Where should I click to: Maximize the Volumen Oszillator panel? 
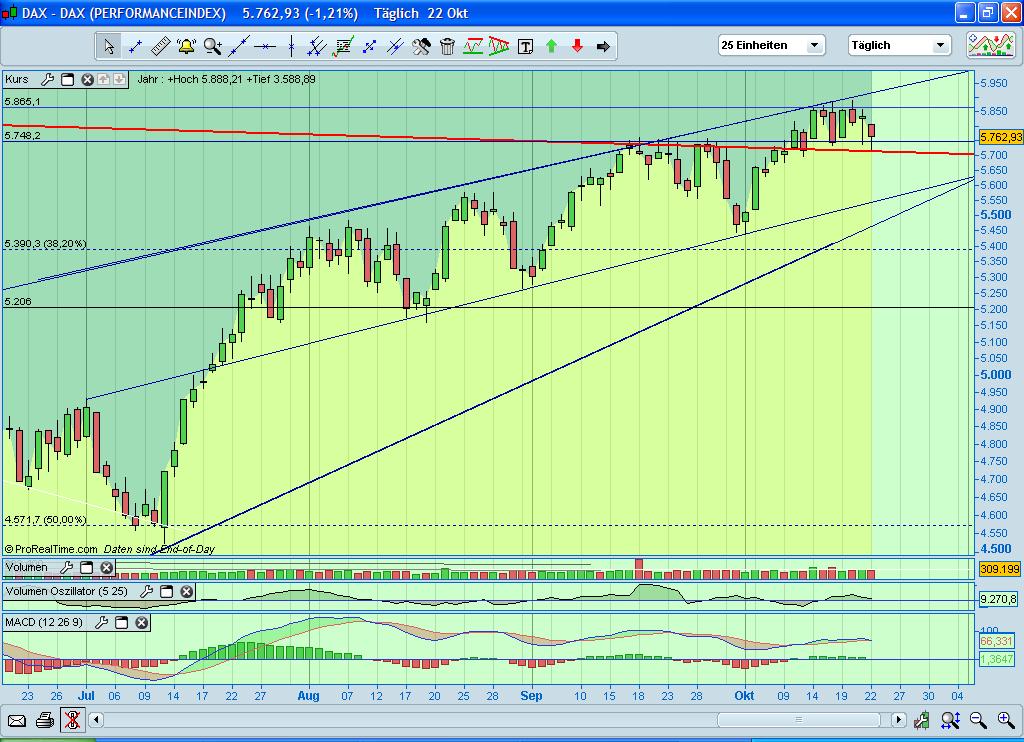(167, 591)
